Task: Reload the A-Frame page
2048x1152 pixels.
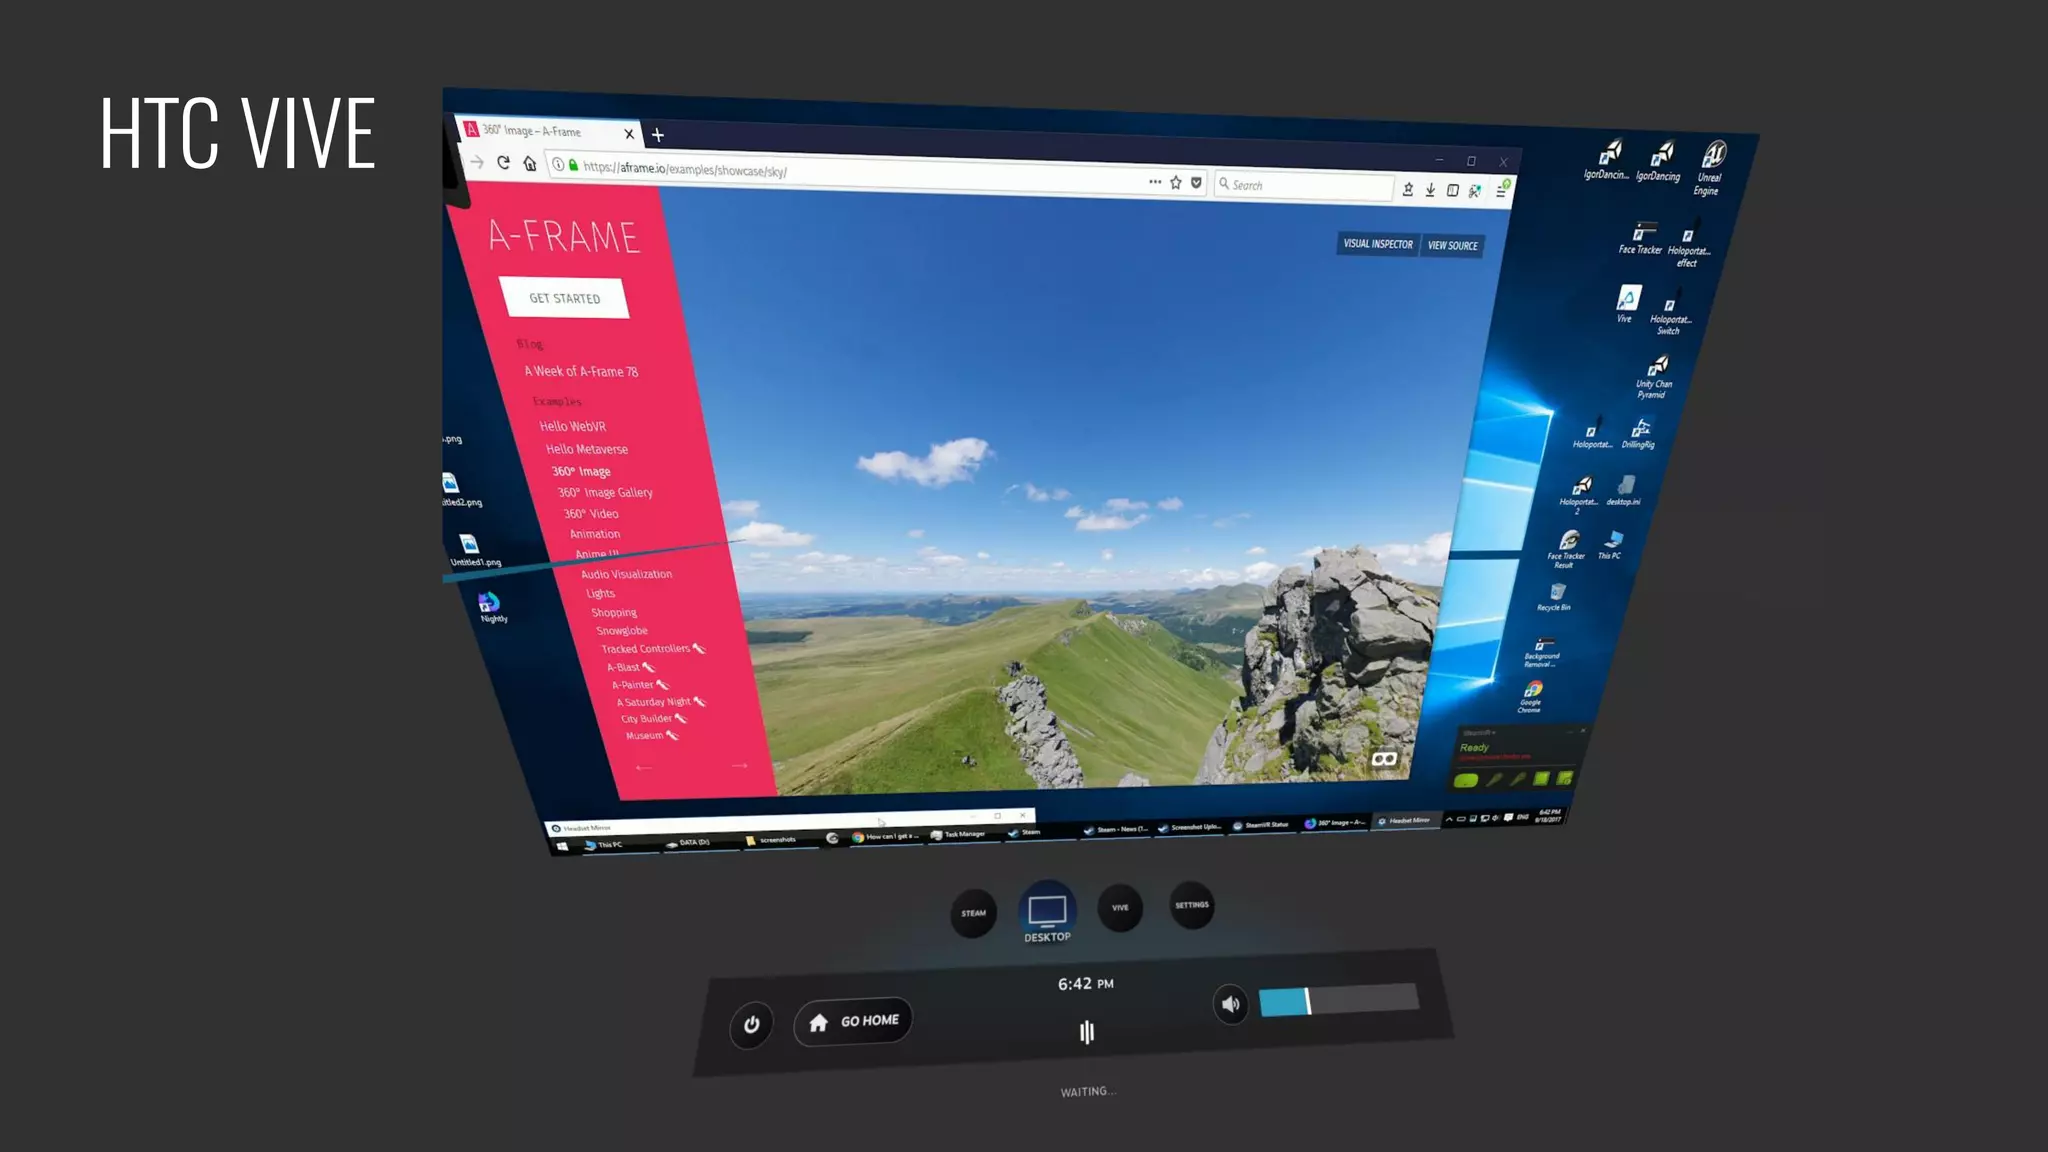Action: tap(503, 163)
